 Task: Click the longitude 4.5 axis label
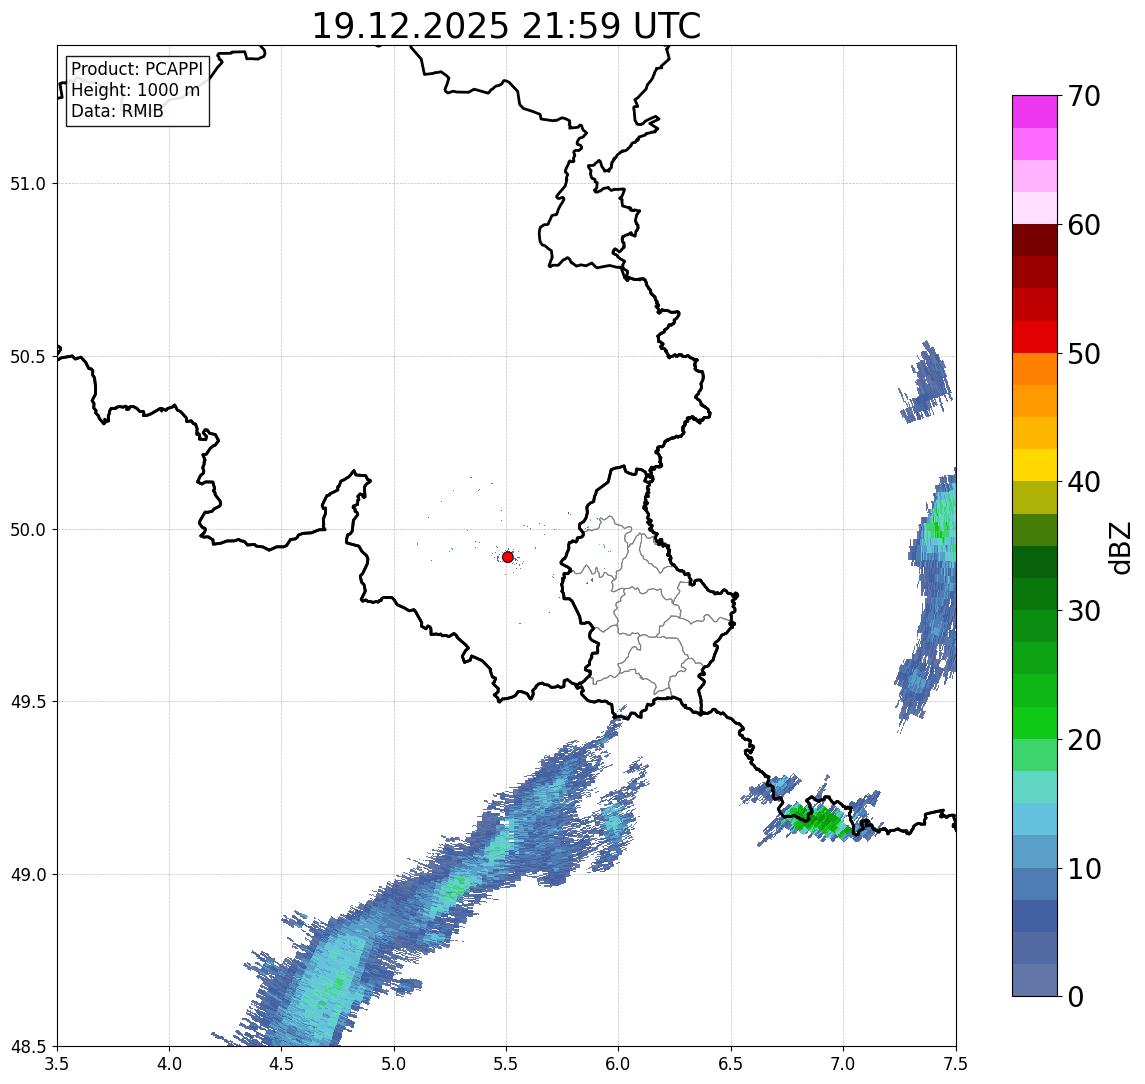[x=282, y=1063]
